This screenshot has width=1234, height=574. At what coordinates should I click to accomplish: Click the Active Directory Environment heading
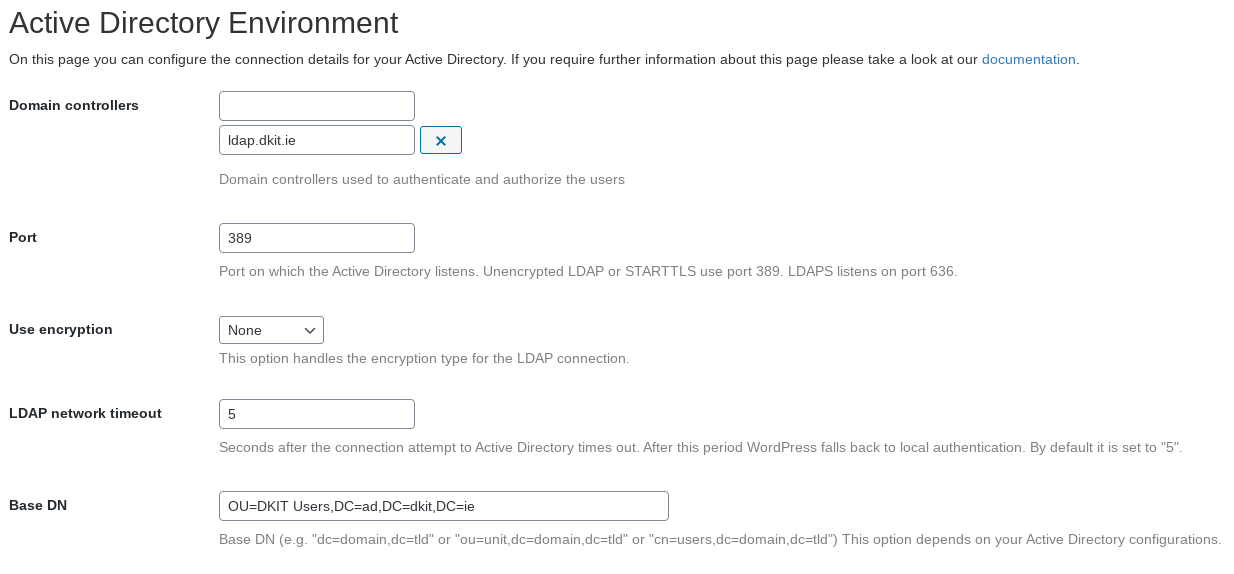coord(204,22)
